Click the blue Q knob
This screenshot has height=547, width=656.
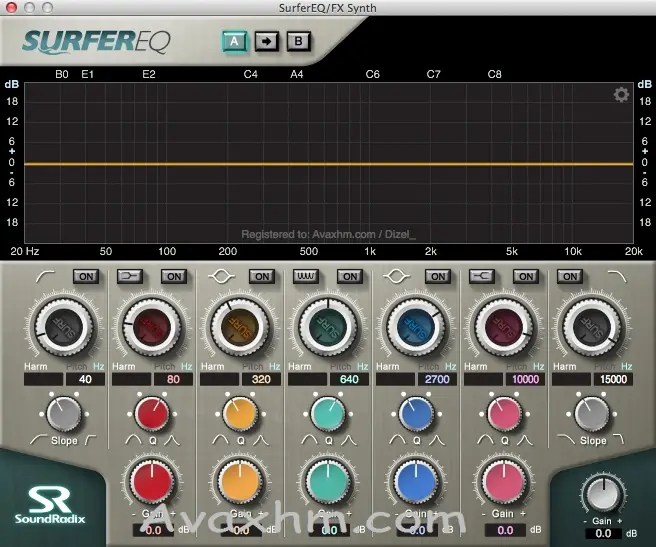pyautogui.click(x=416, y=414)
